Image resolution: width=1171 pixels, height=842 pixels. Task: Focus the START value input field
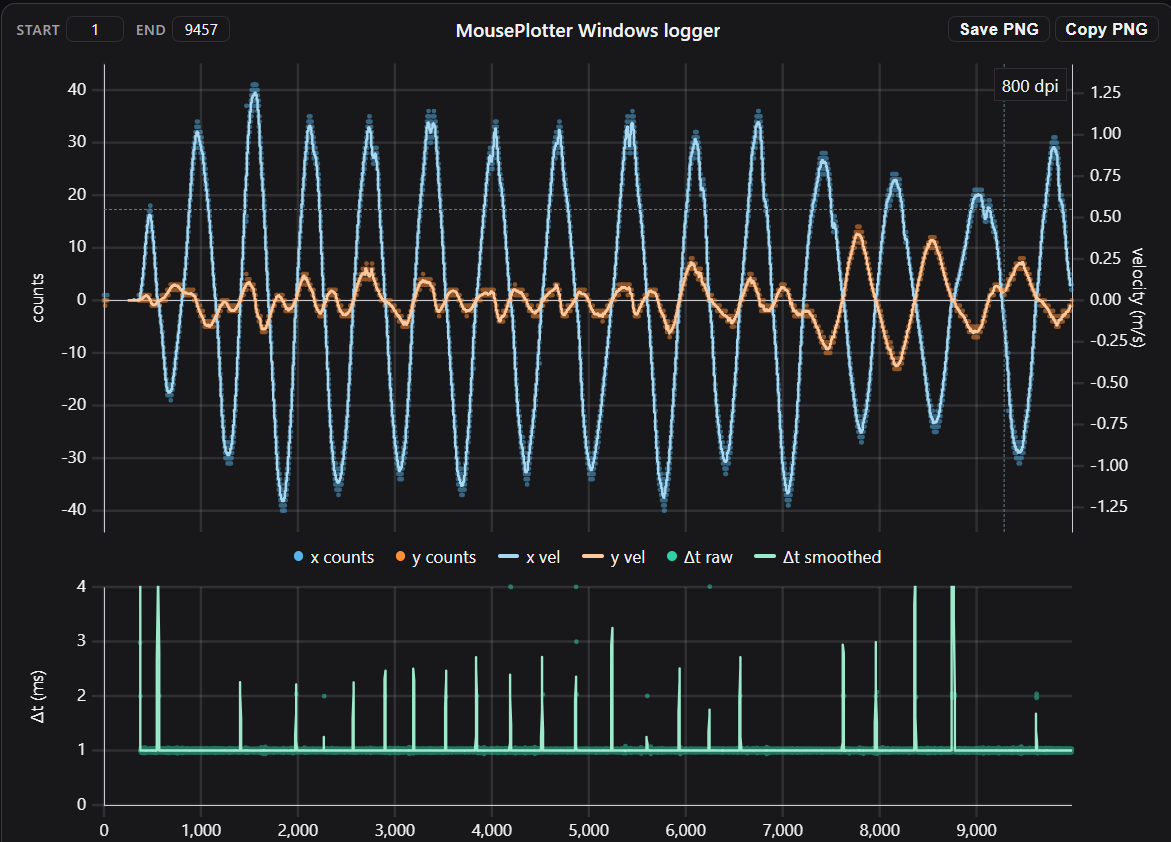click(95, 30)
